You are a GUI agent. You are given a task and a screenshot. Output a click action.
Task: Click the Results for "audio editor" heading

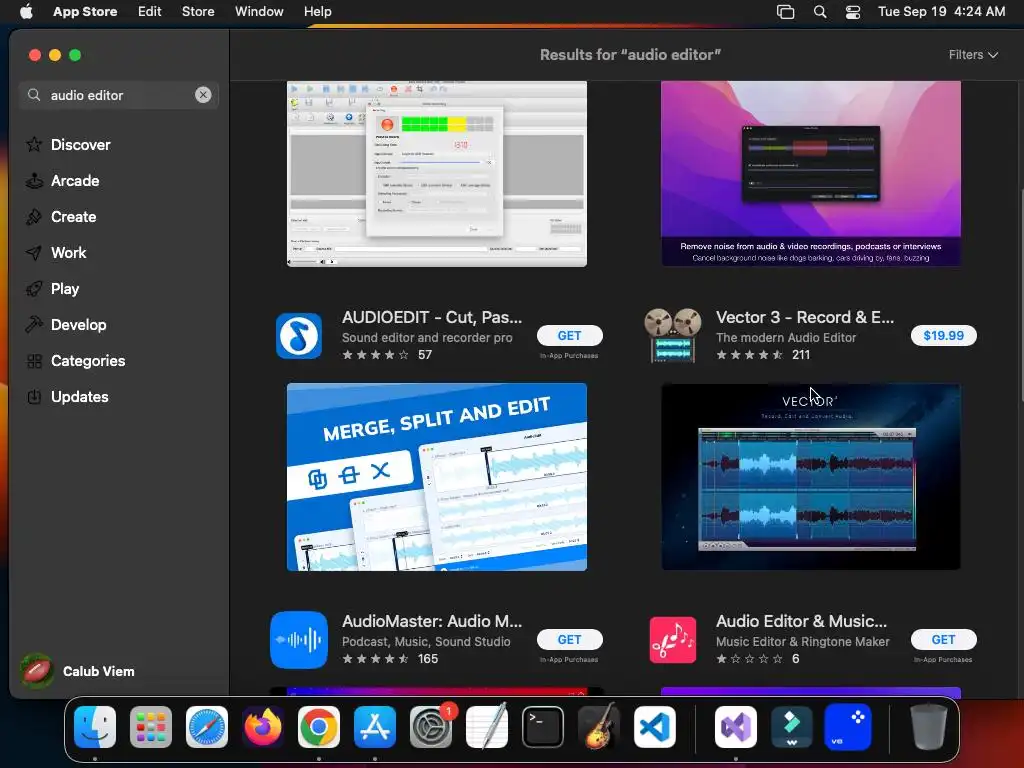630,55
